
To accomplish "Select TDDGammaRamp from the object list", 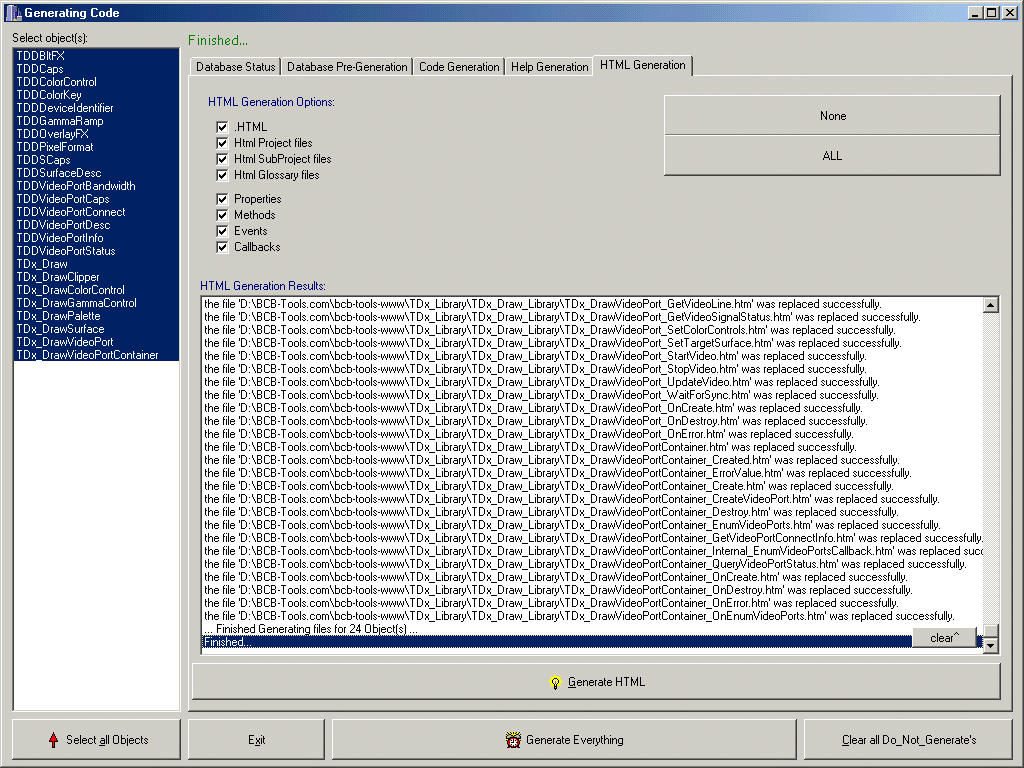I will click(59, 121).
